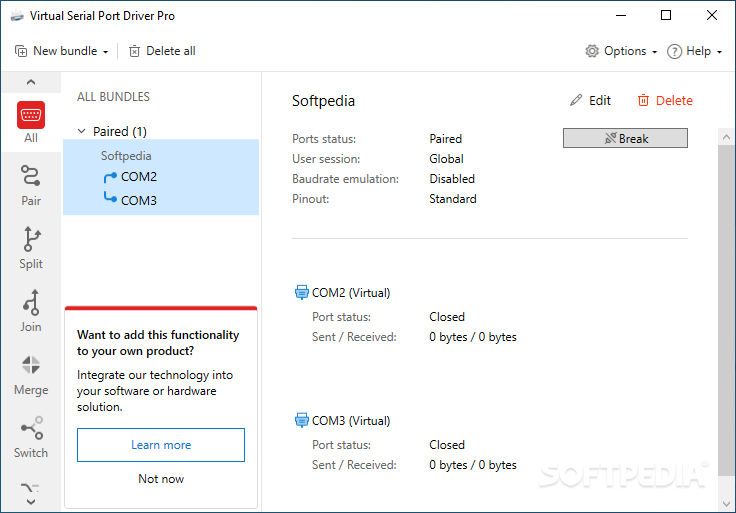
Task: Click the New bundle label
Action: click(x=65, y=51)
